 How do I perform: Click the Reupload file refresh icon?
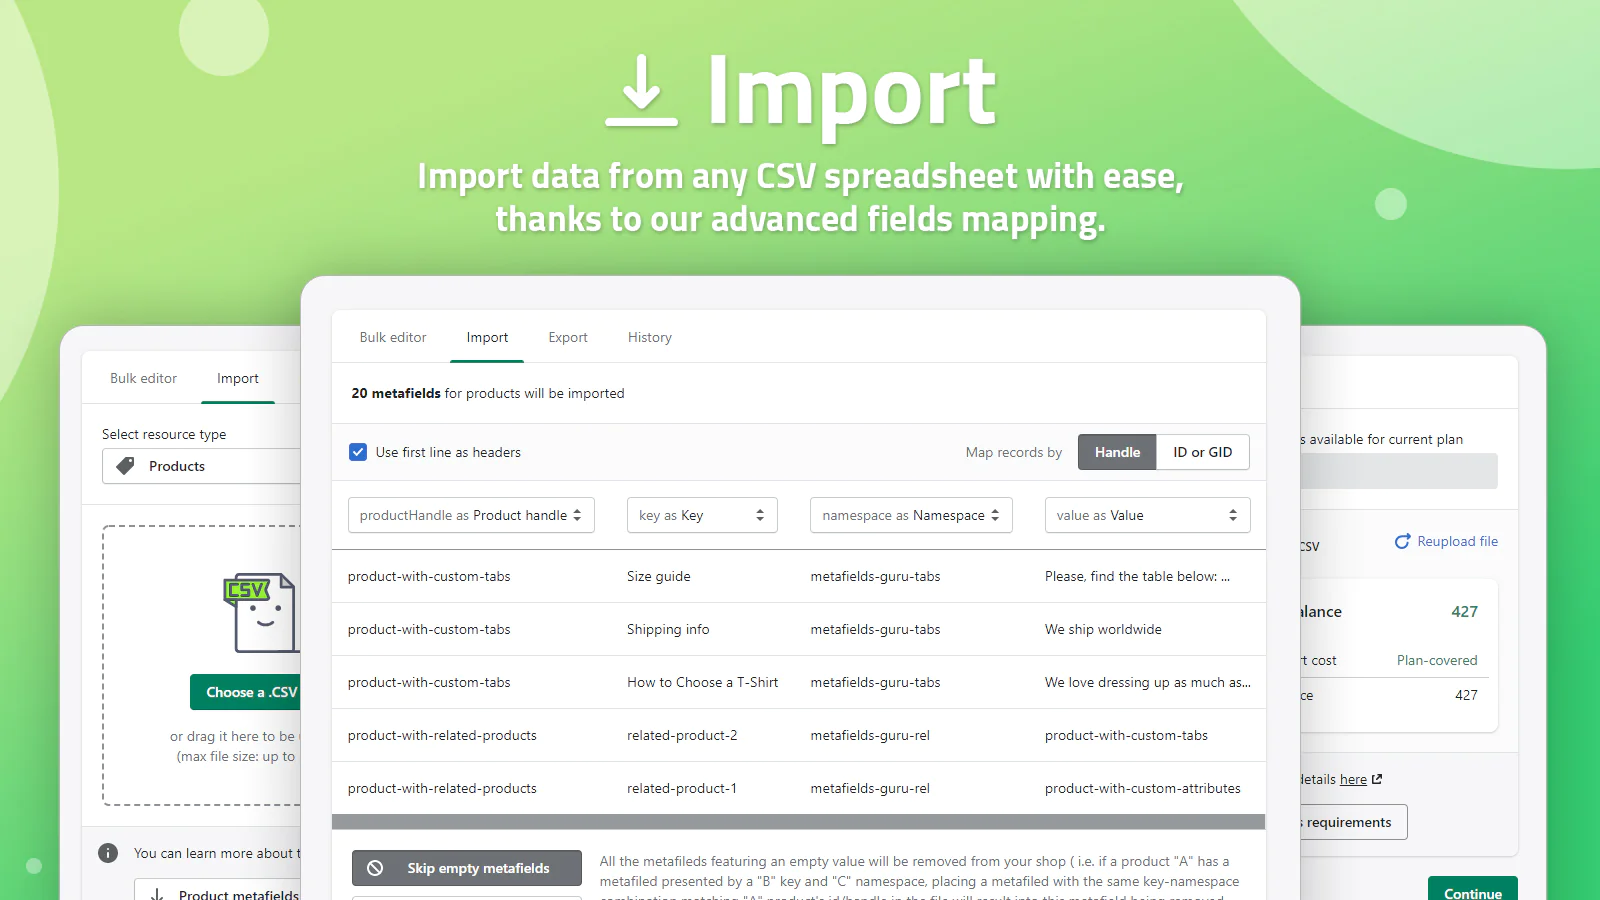pyautogui.click(x=1402, y=541)
